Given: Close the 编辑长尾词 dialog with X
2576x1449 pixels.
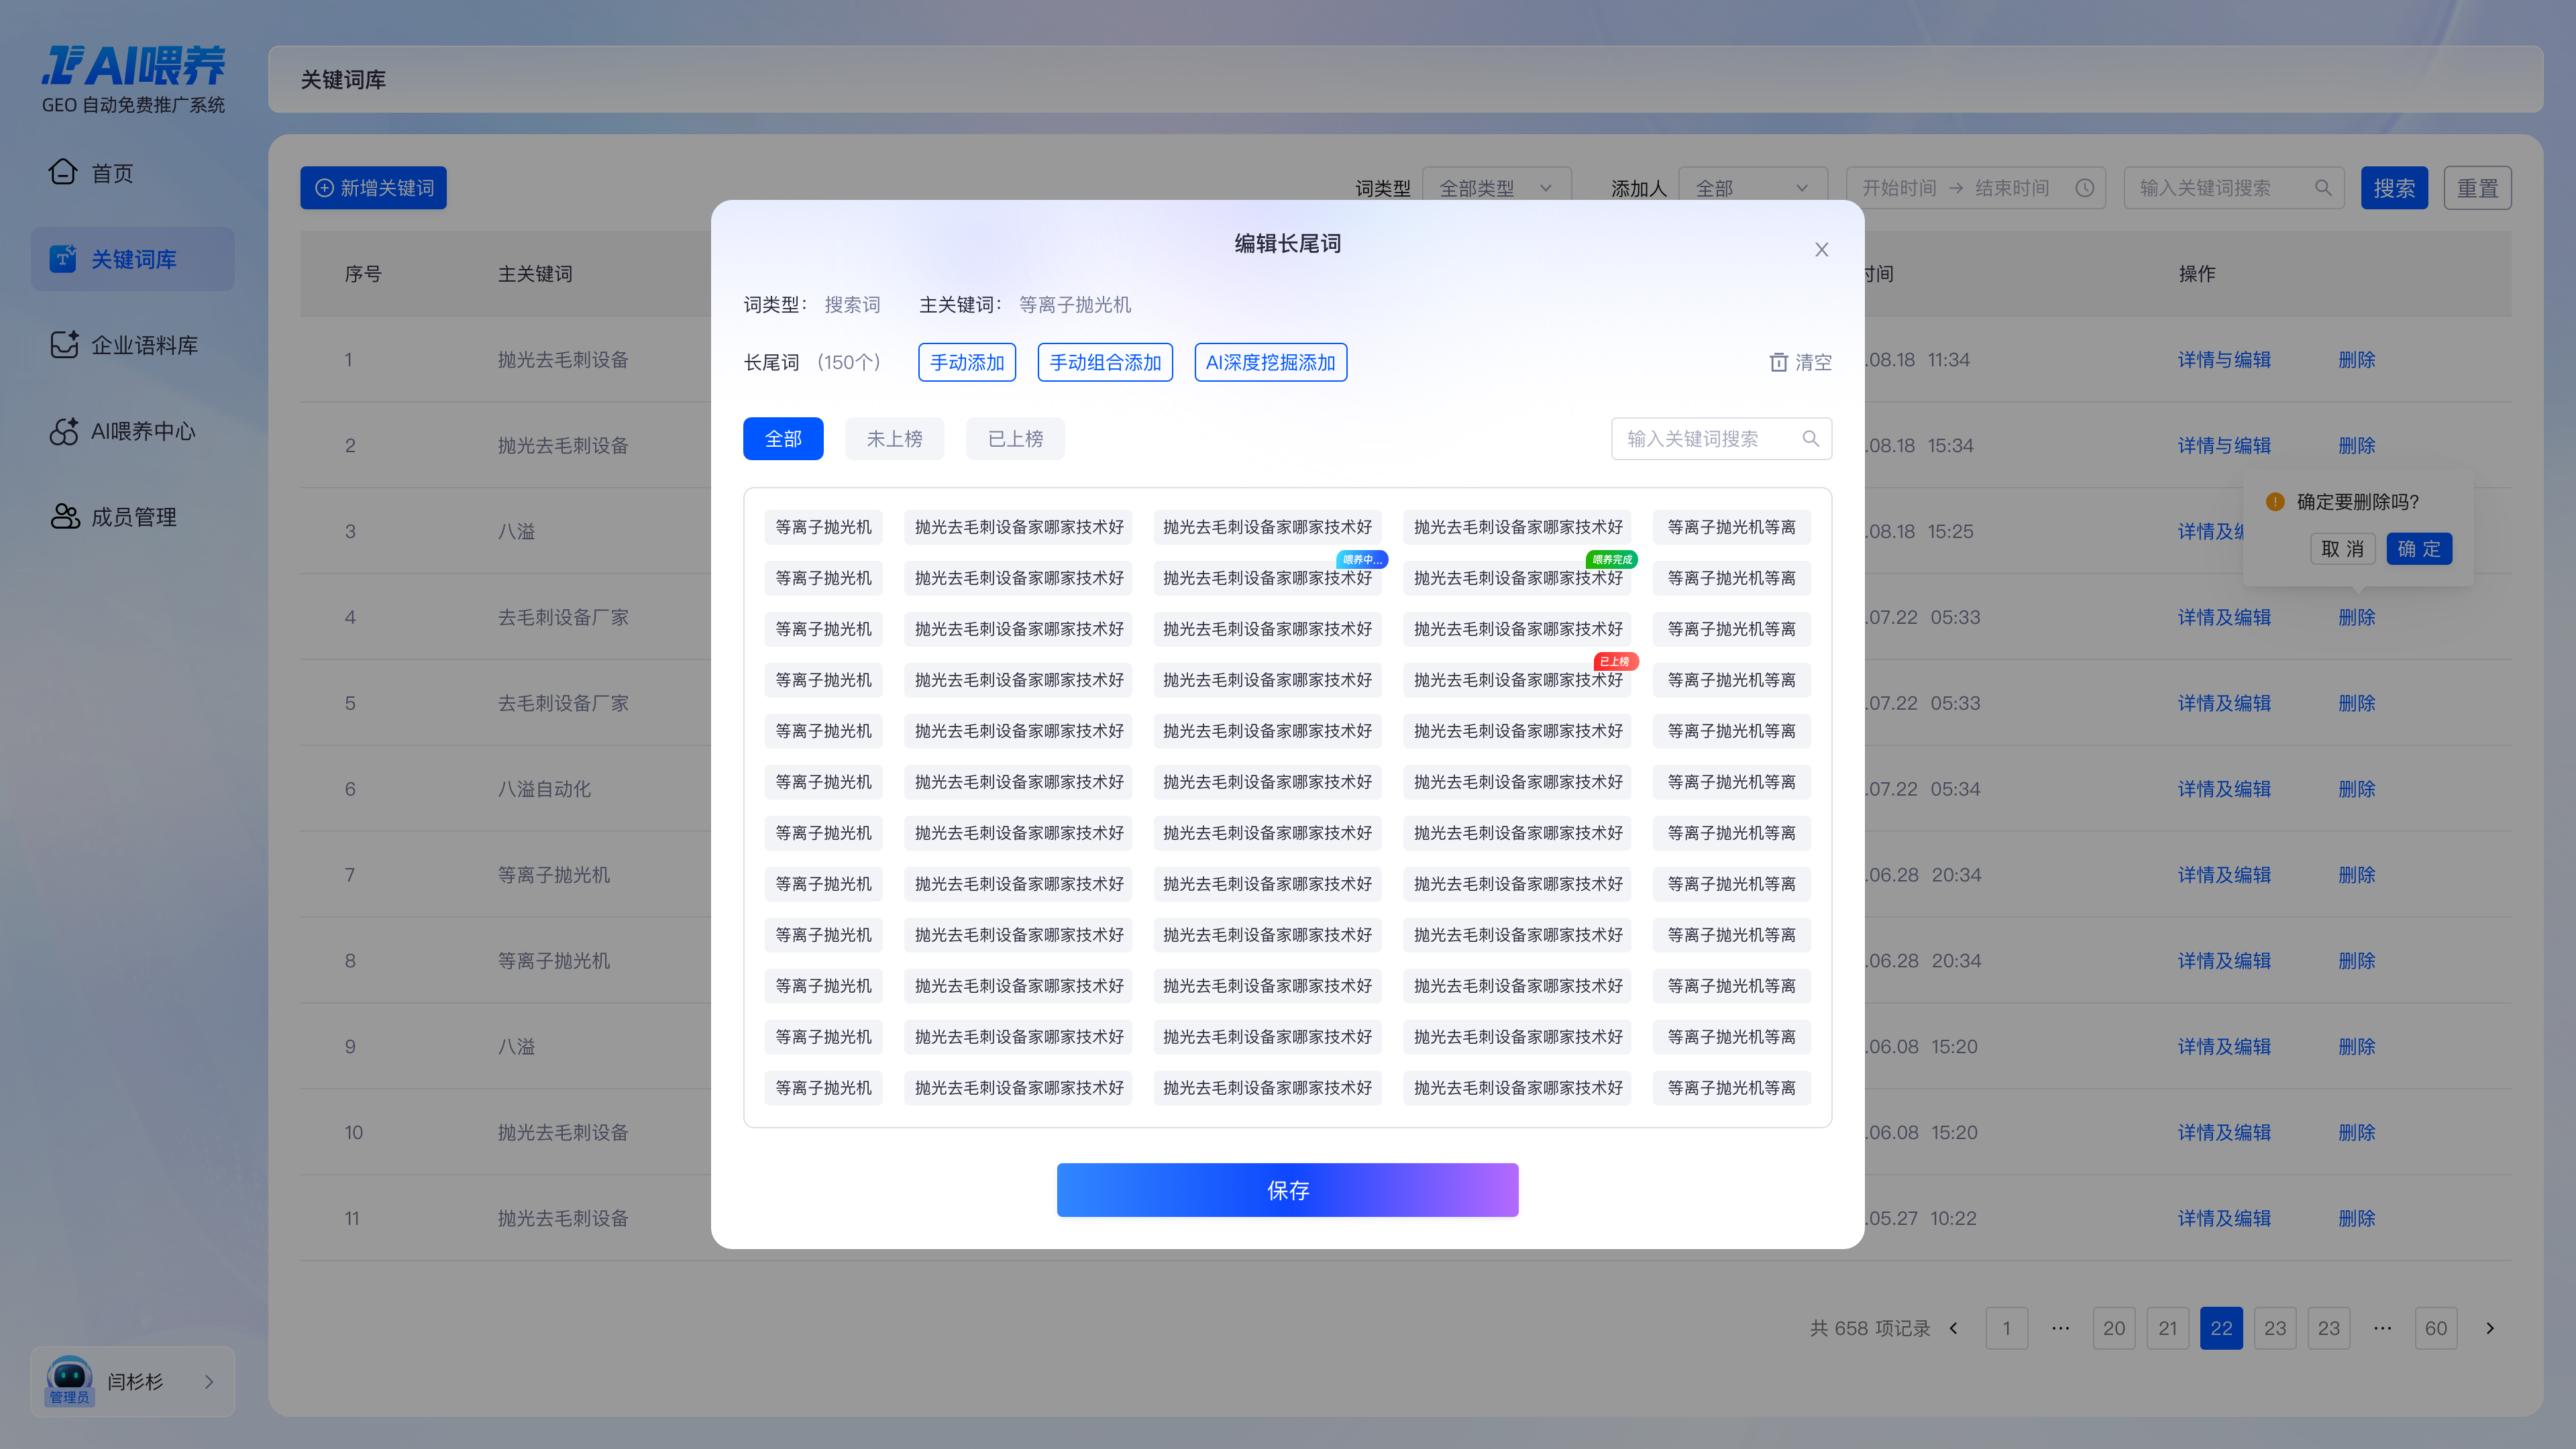Looking at the screenshot, I should point(1821,250).
